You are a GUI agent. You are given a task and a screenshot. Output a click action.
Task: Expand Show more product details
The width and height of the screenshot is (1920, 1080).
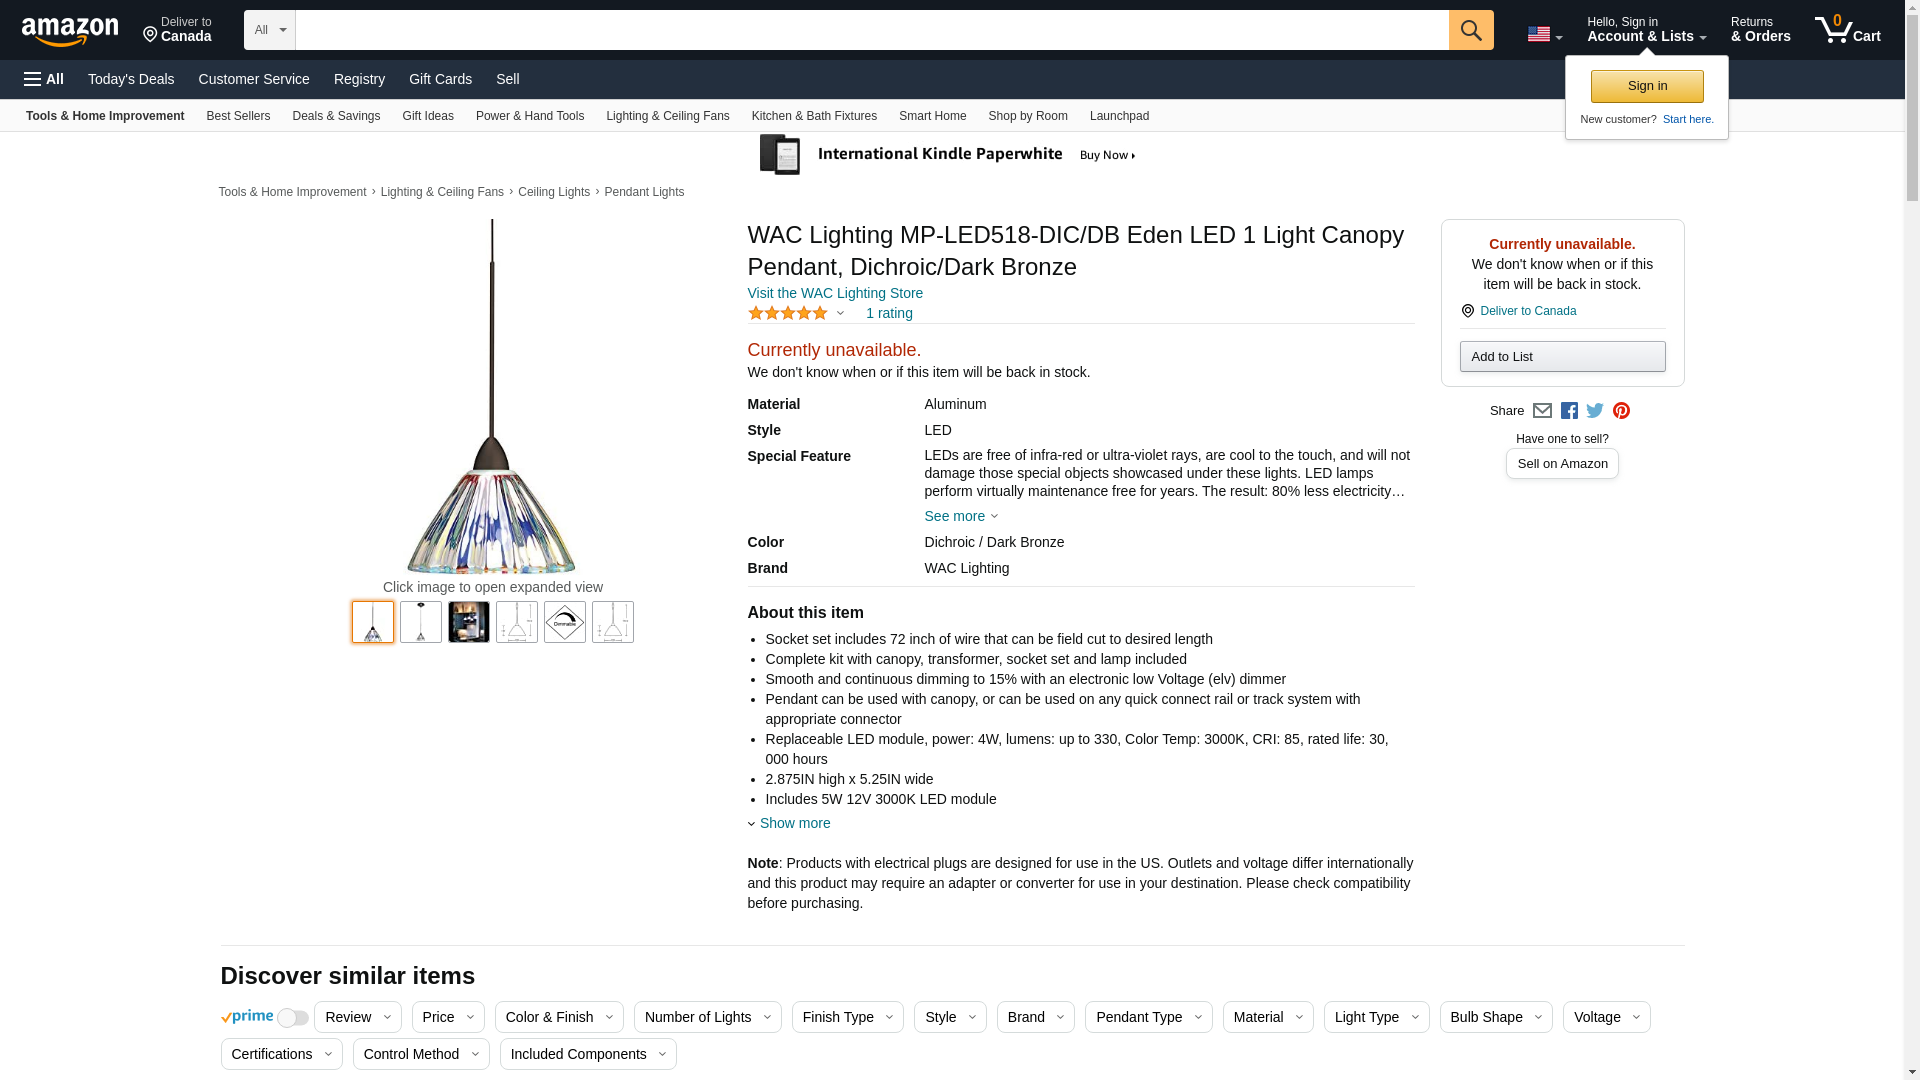click(794, 823)
